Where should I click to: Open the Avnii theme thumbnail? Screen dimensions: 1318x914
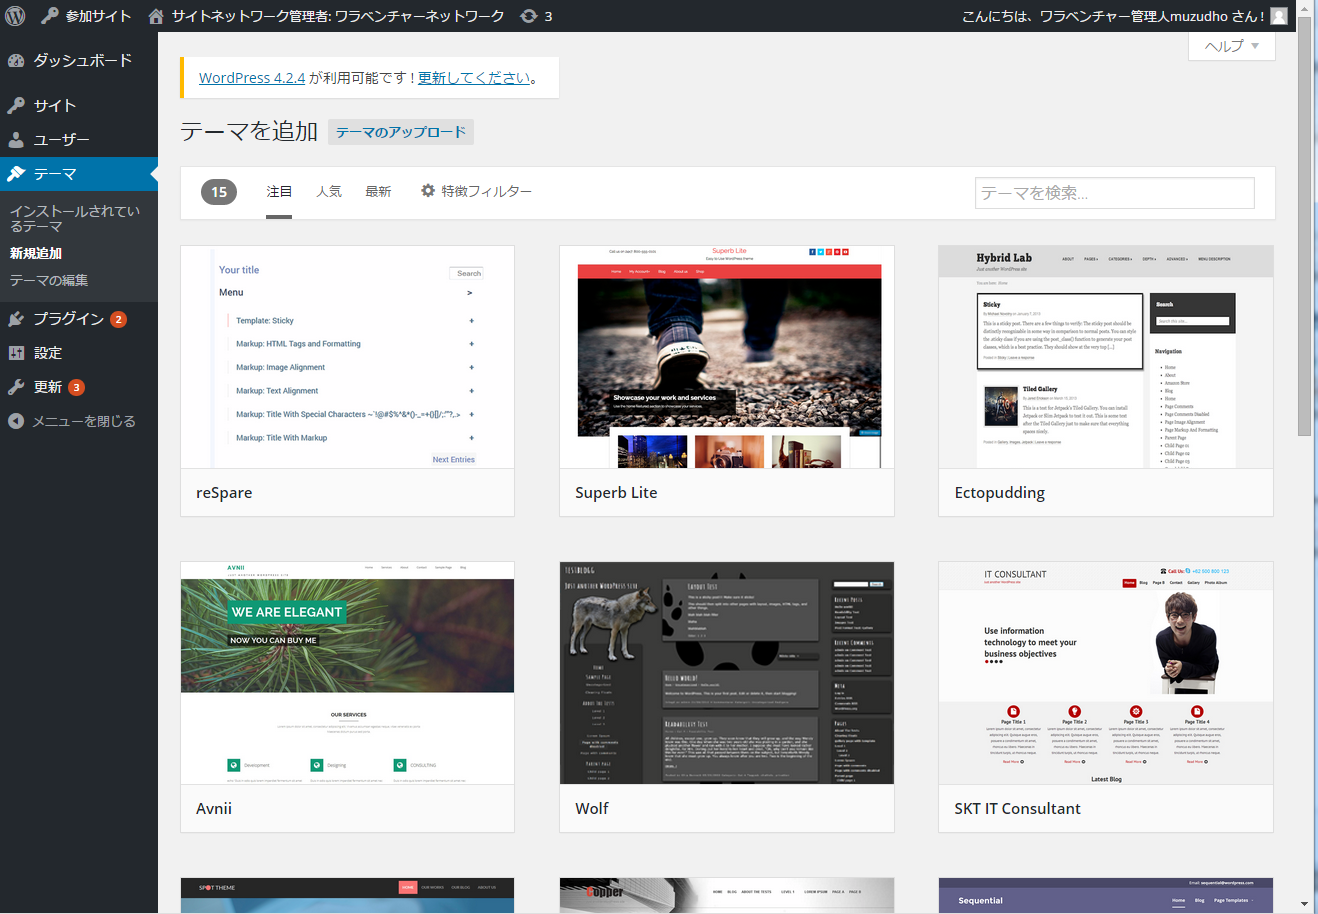pyautogui.click(x=347, y=673)
